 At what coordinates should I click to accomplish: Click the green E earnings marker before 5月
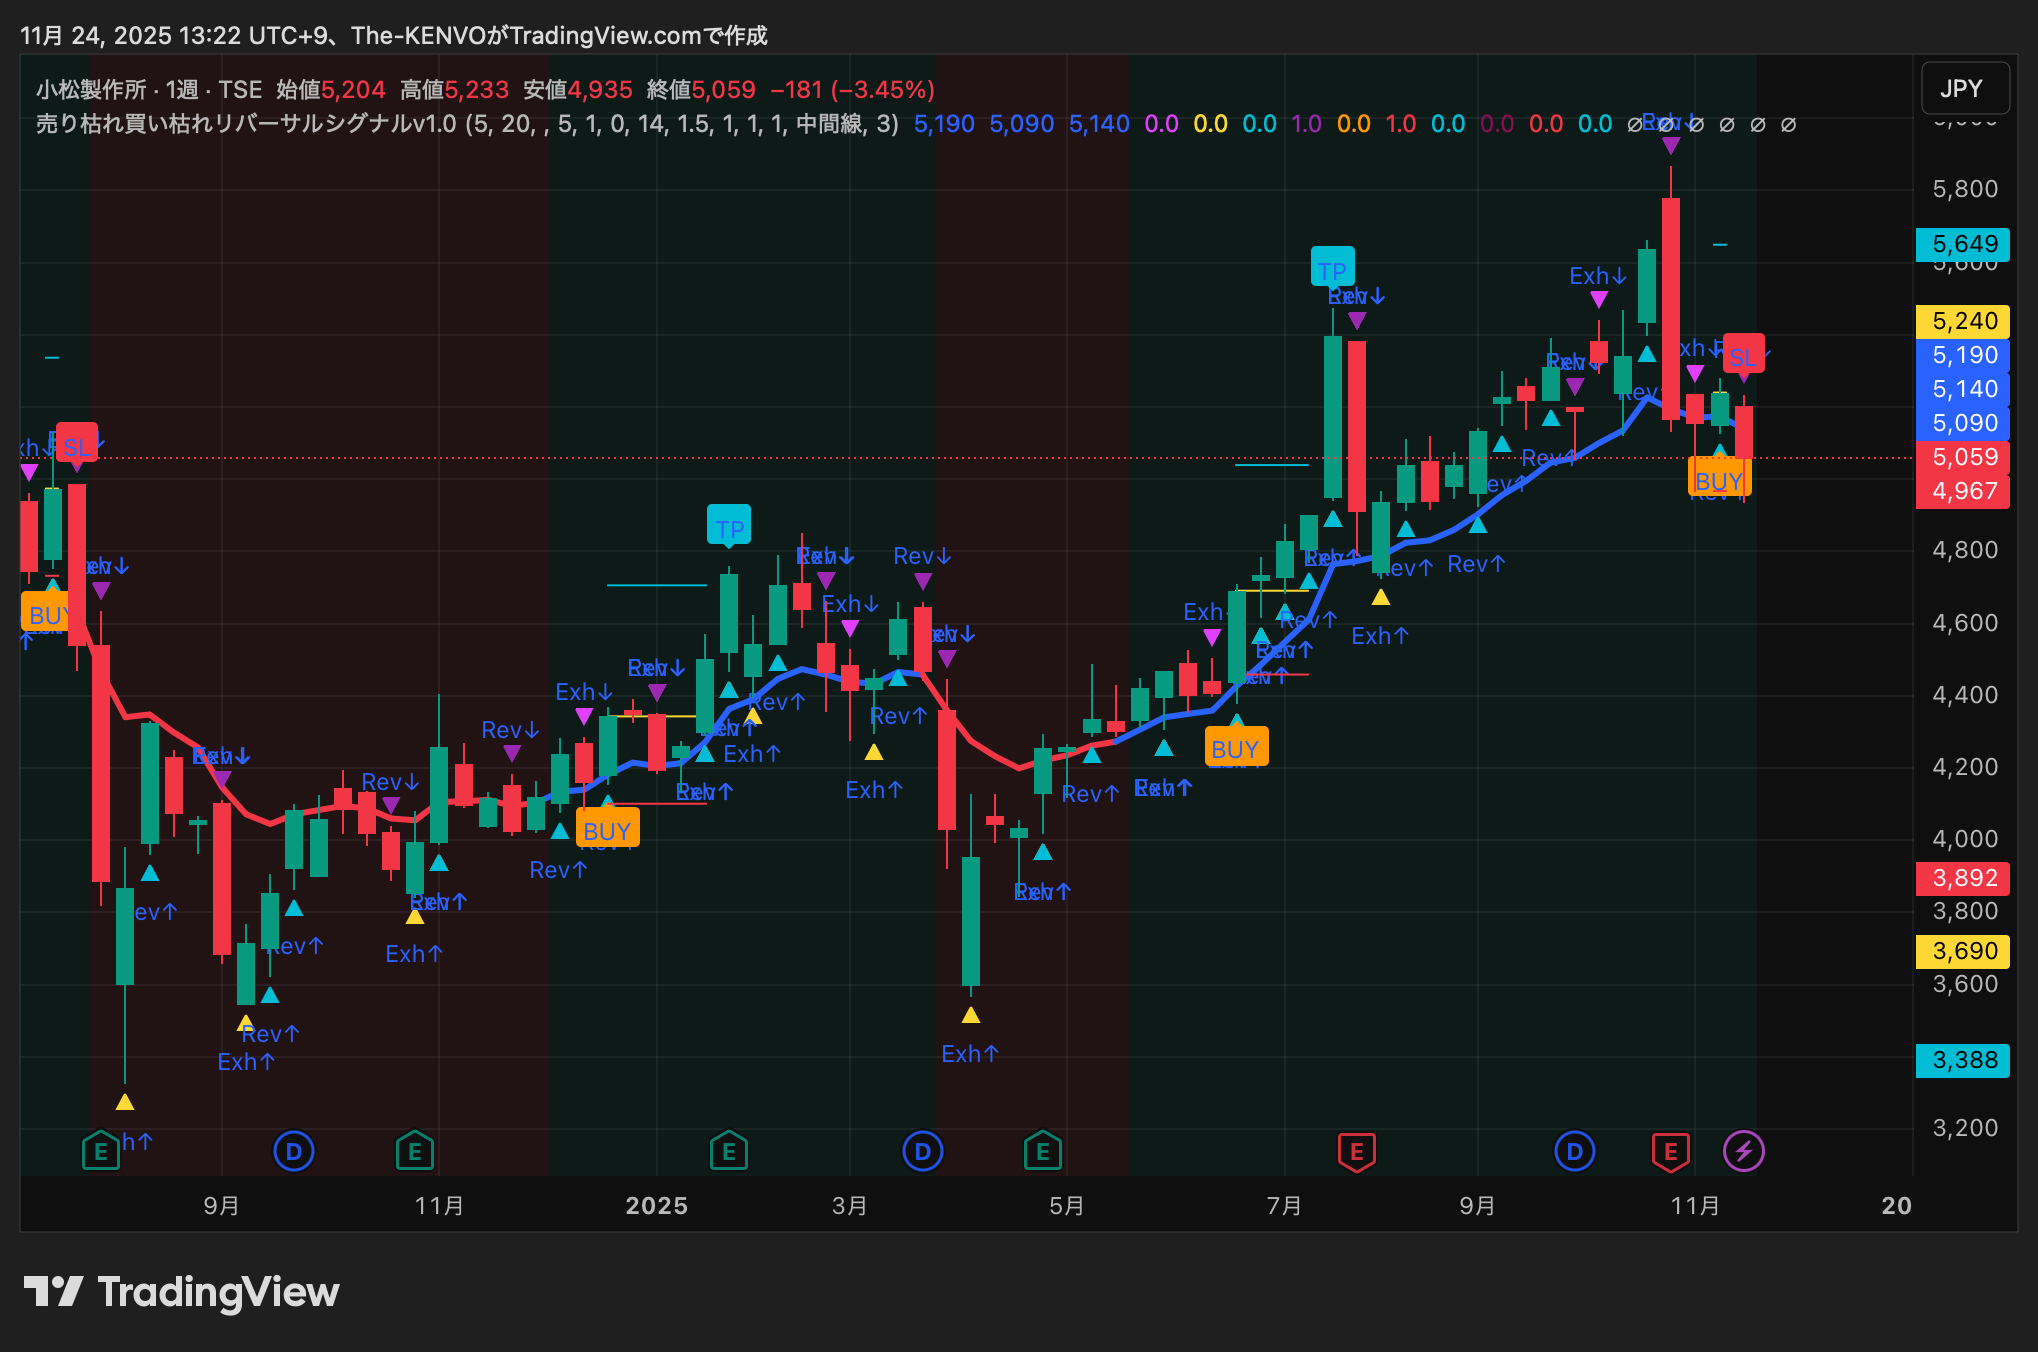click(1042, 1151)
